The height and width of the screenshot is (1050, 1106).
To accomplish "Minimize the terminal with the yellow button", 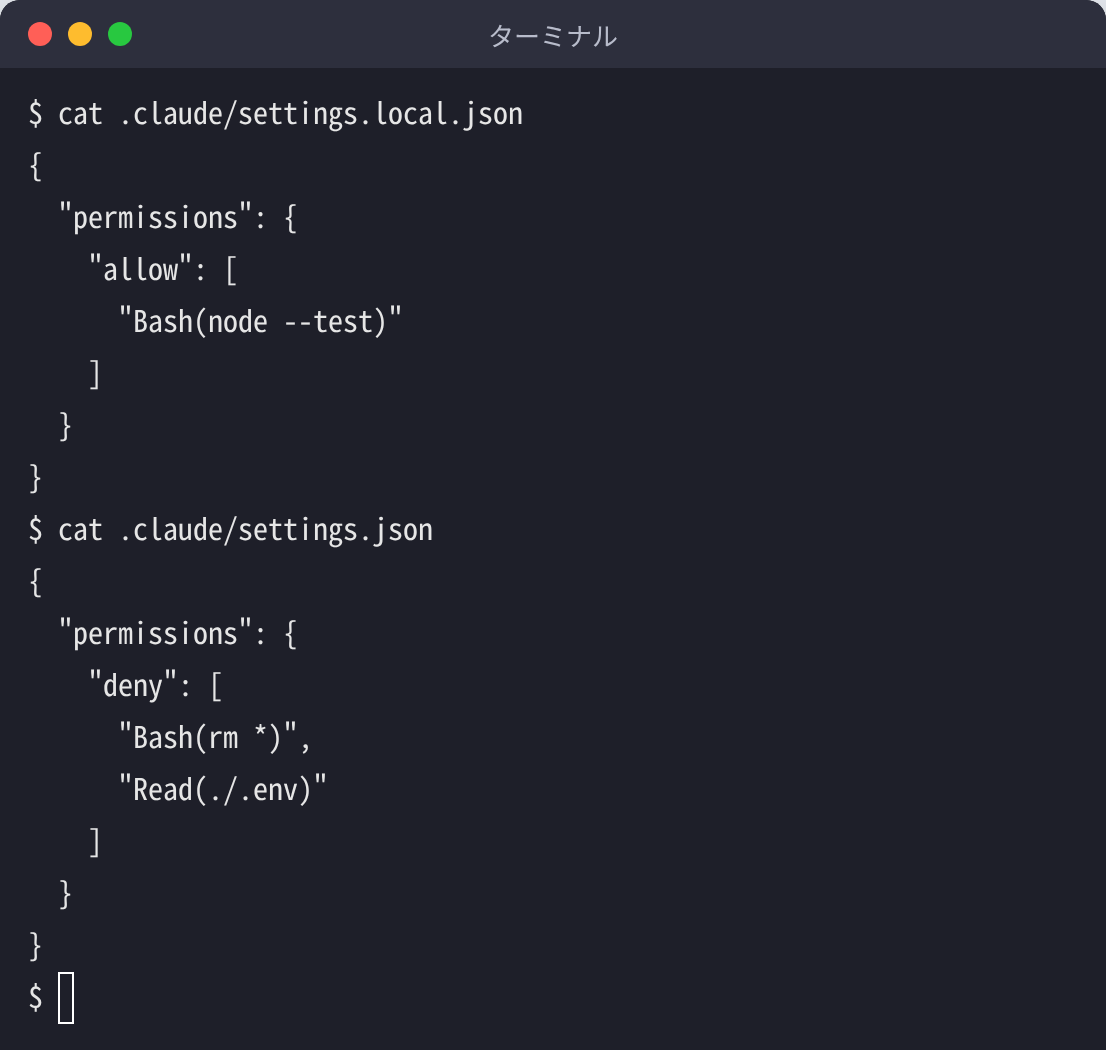I will pos(80,35).
